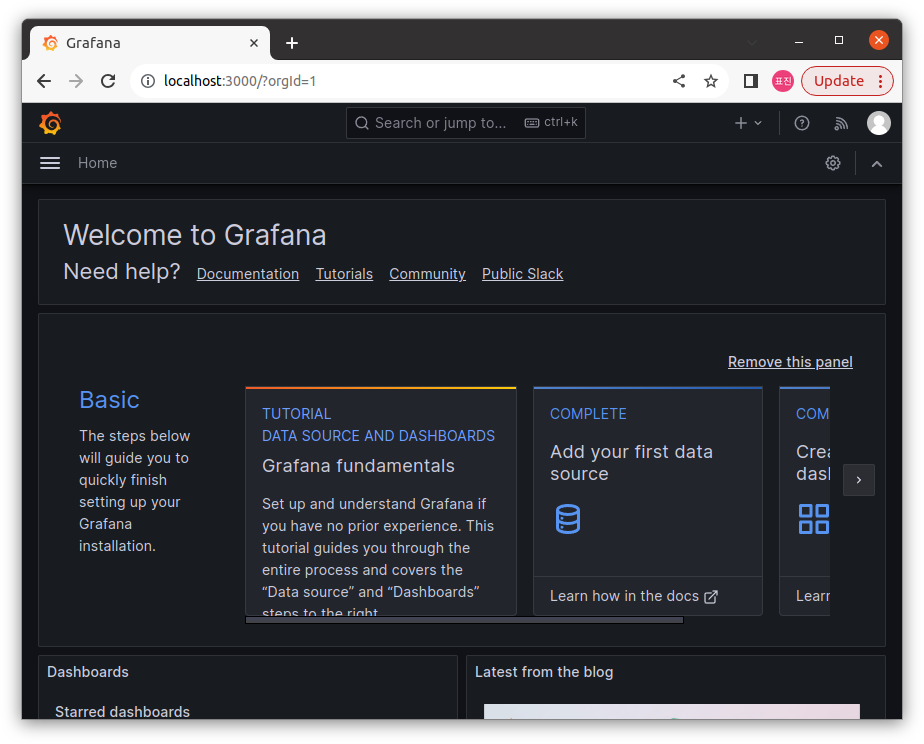Click the Basic heading text
The width and height of the screenshot is (924, 744).
coord(110,400)
